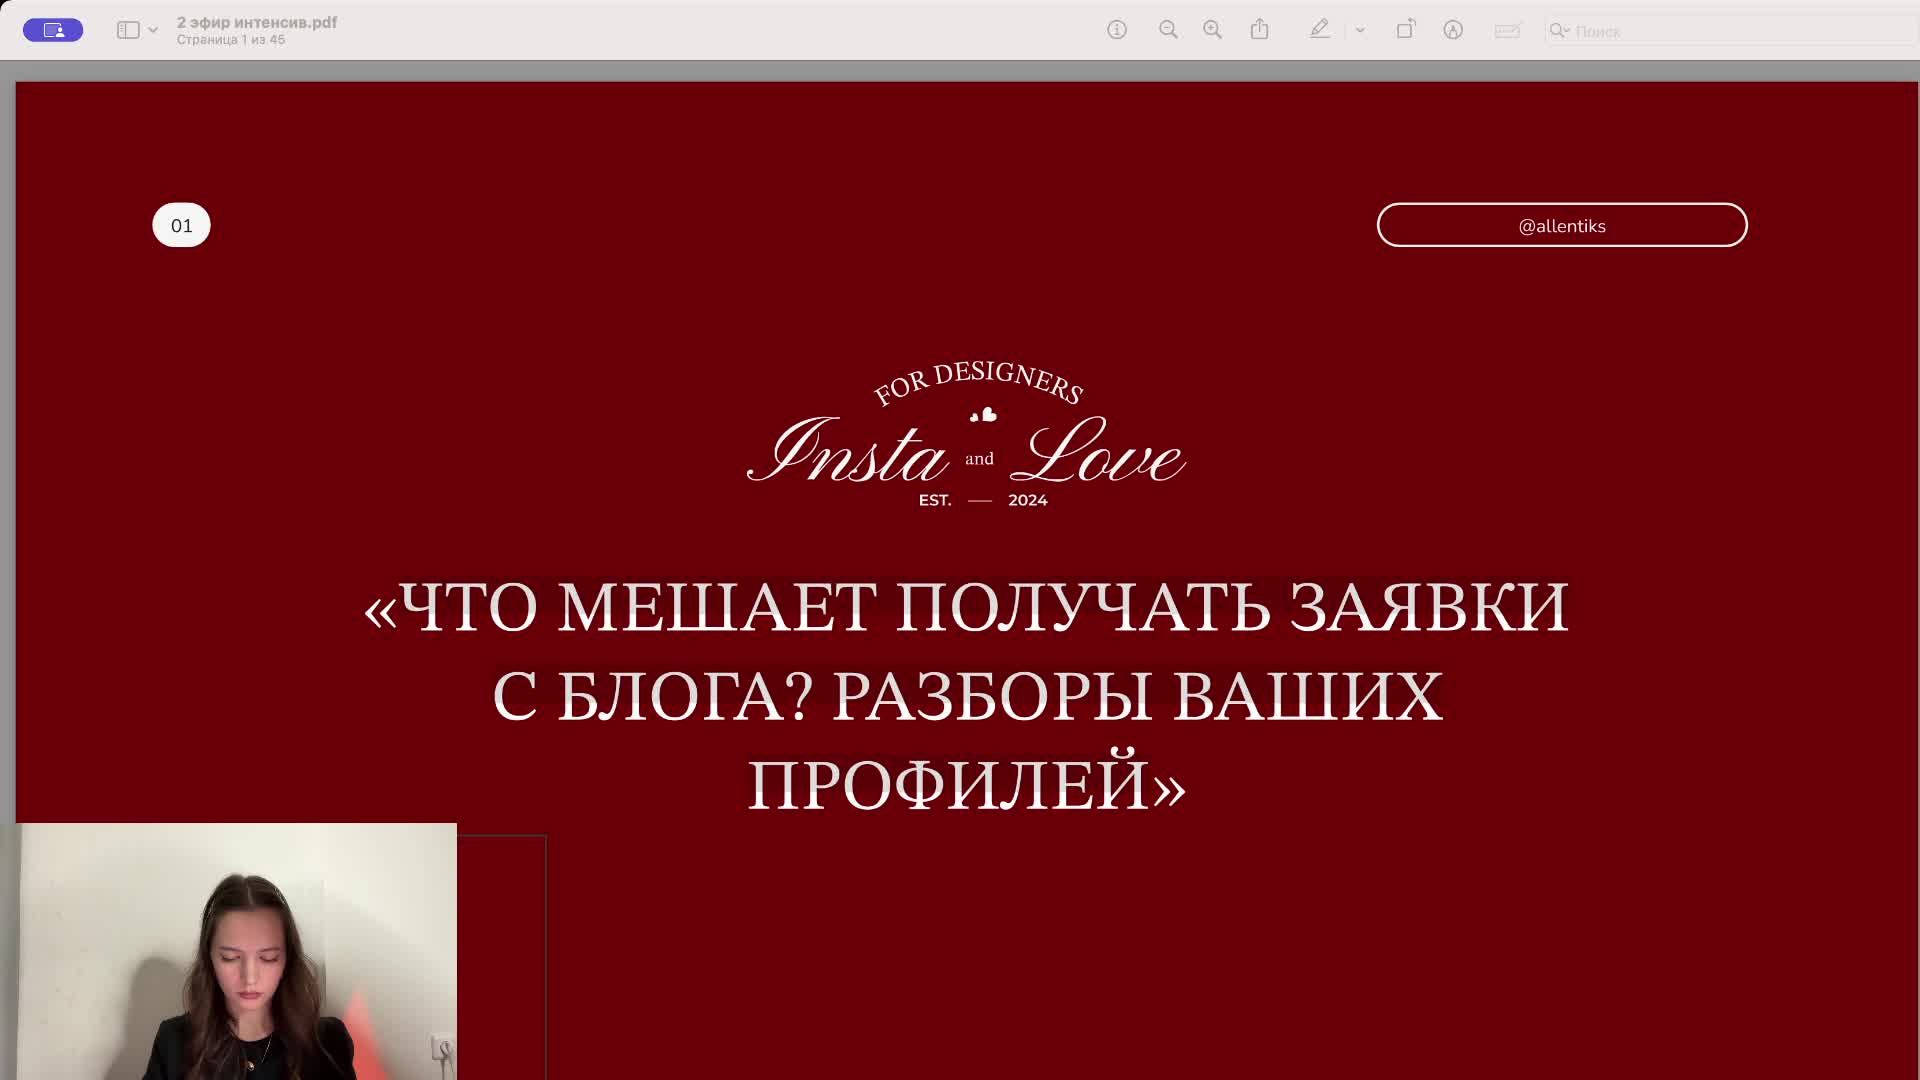Click the @allentiks handle on the slide
Viewport: 1920px width, 1080px height.
pos(1562,225)
